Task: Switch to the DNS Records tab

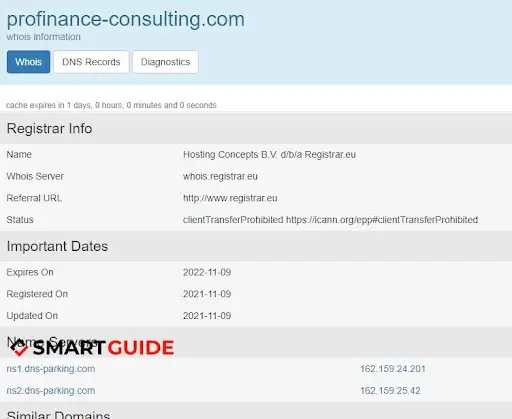Action: (x=91, y=62)
